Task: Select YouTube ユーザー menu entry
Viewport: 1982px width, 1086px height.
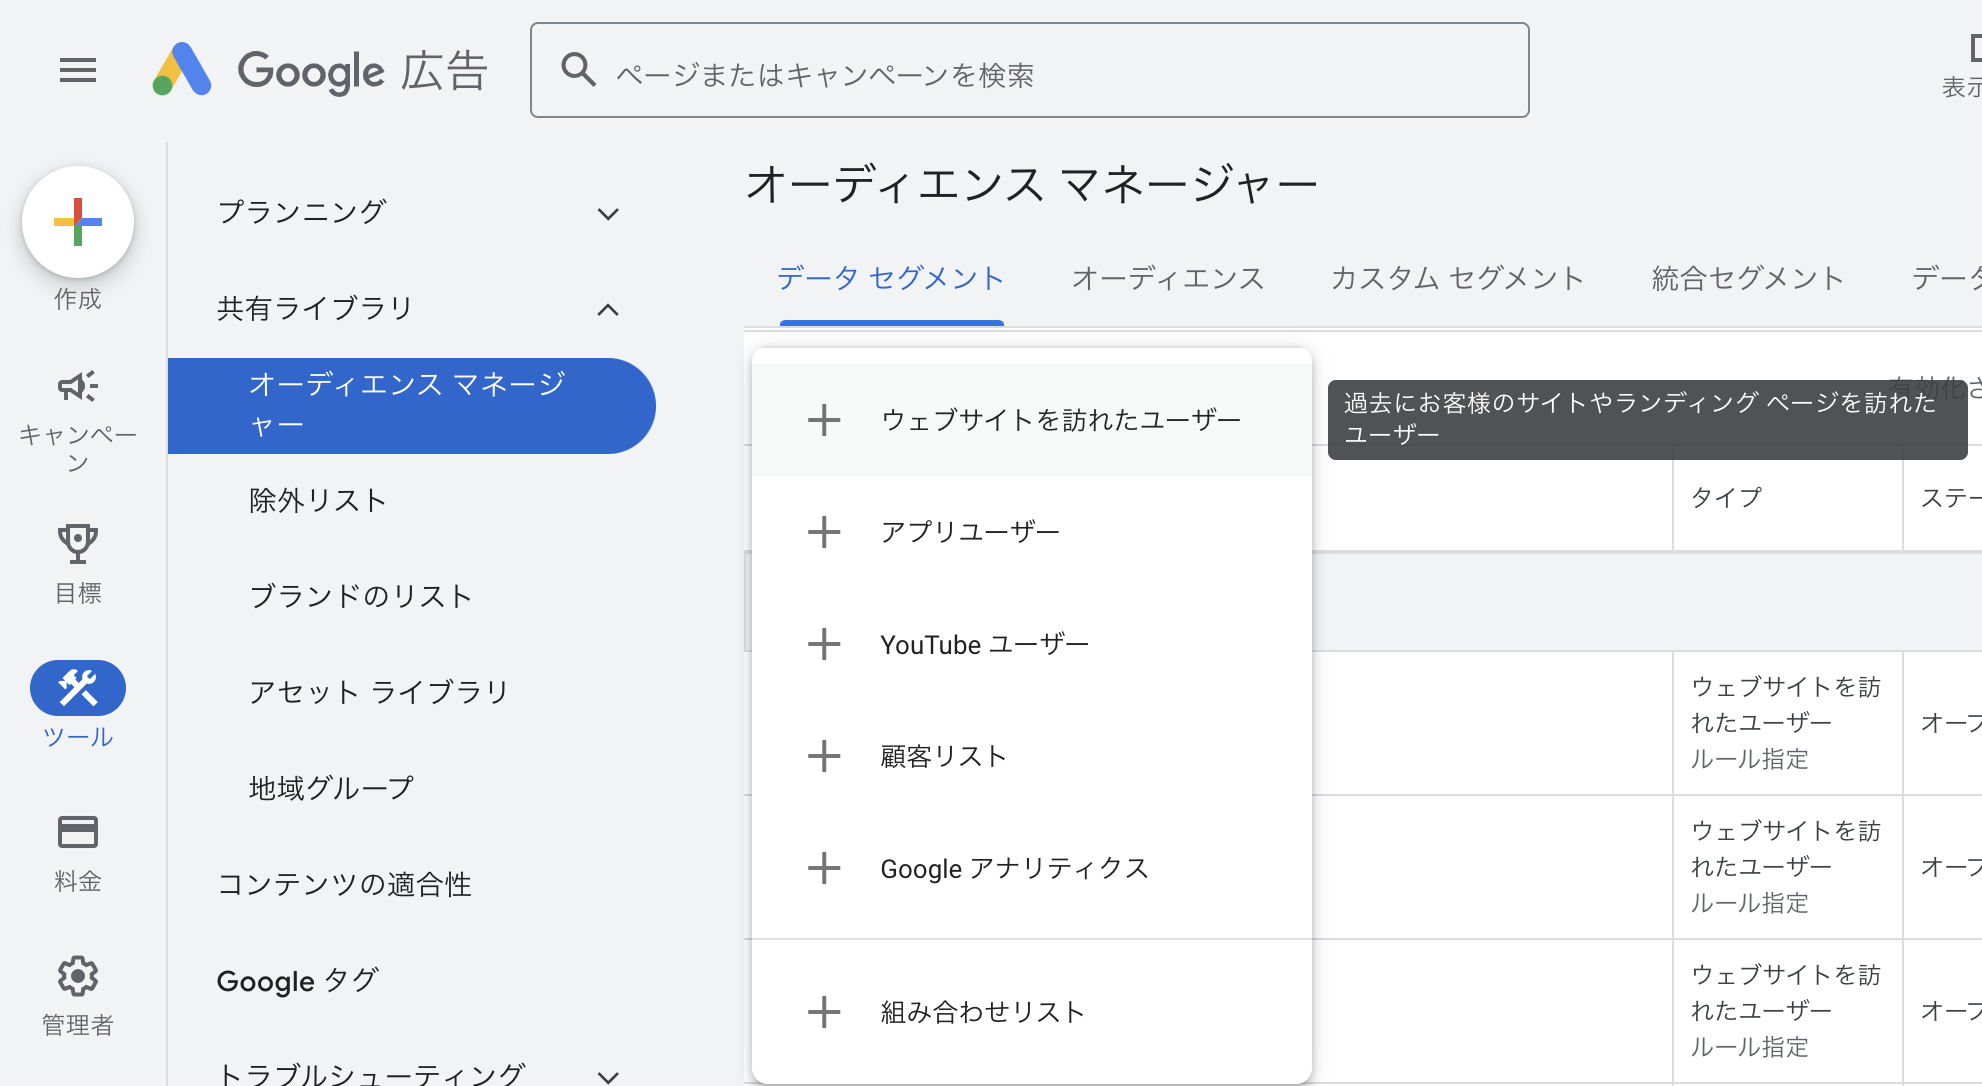Action: coord(1032,644)
